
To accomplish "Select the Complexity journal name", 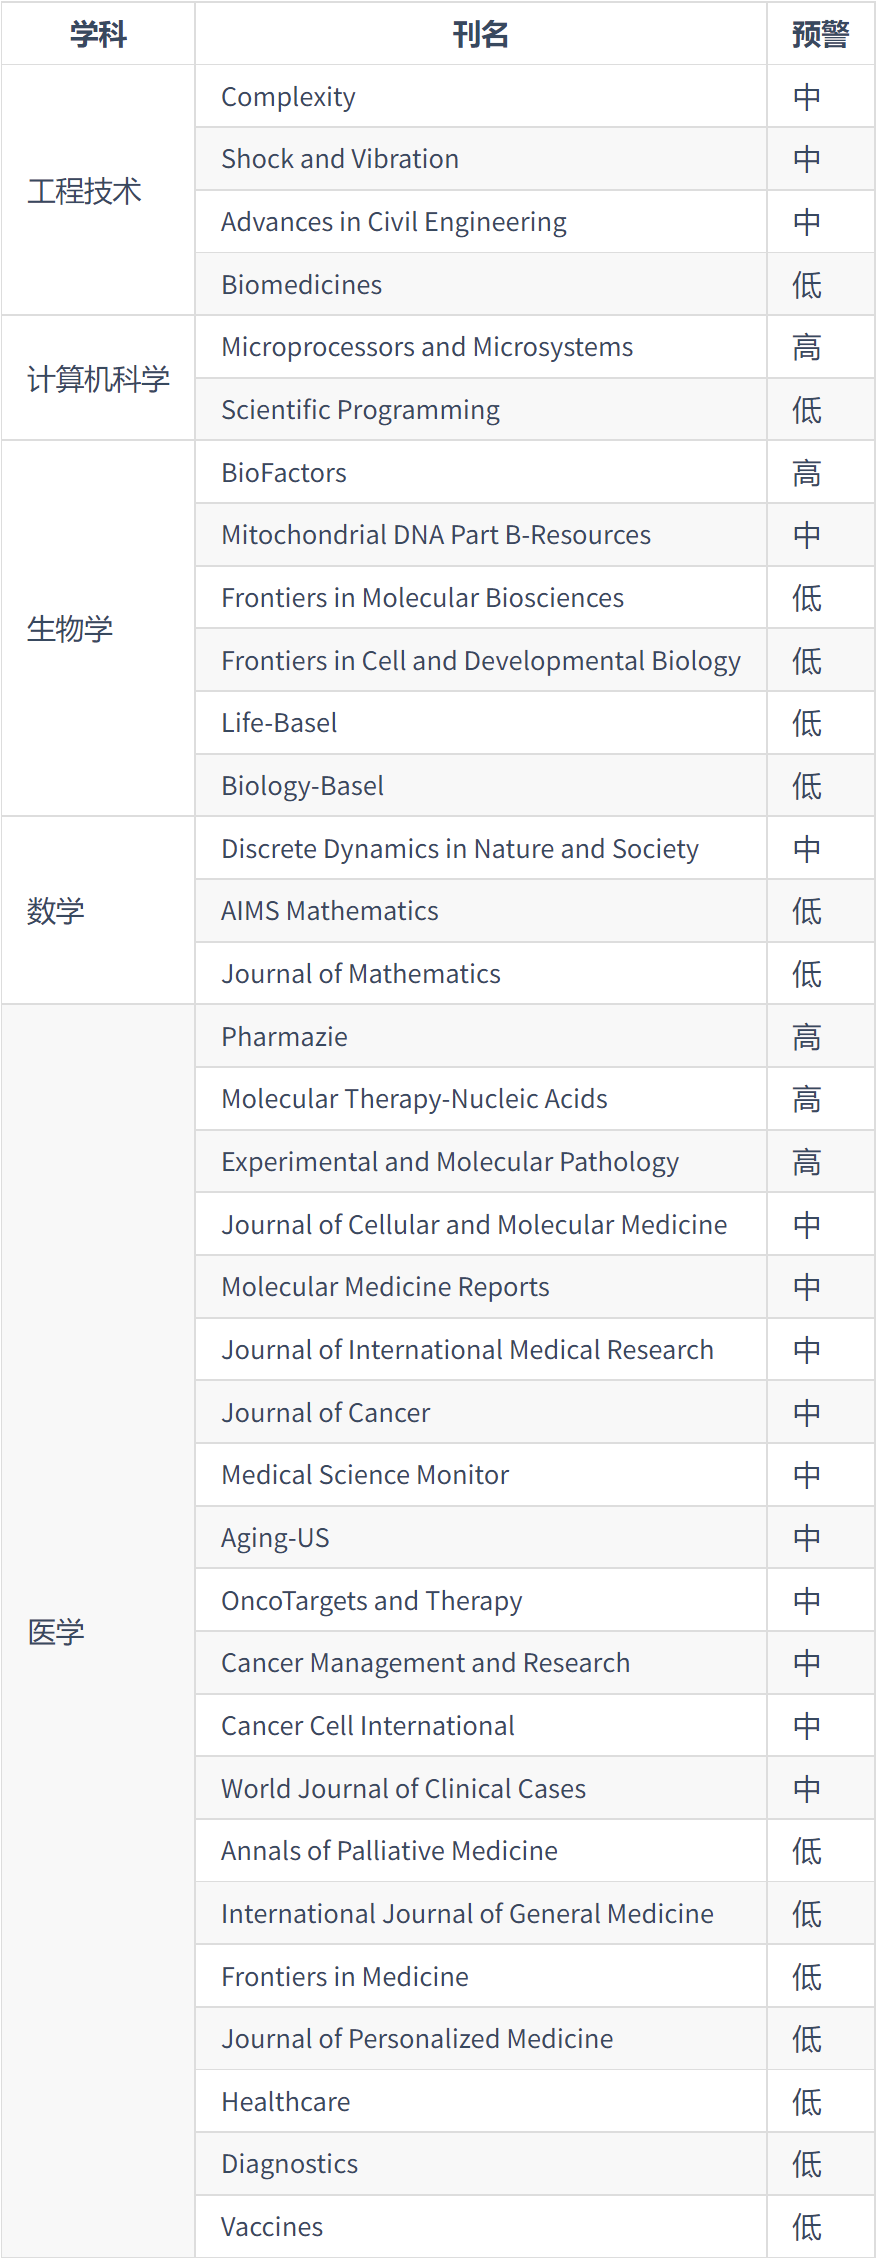I will (288, 97).
